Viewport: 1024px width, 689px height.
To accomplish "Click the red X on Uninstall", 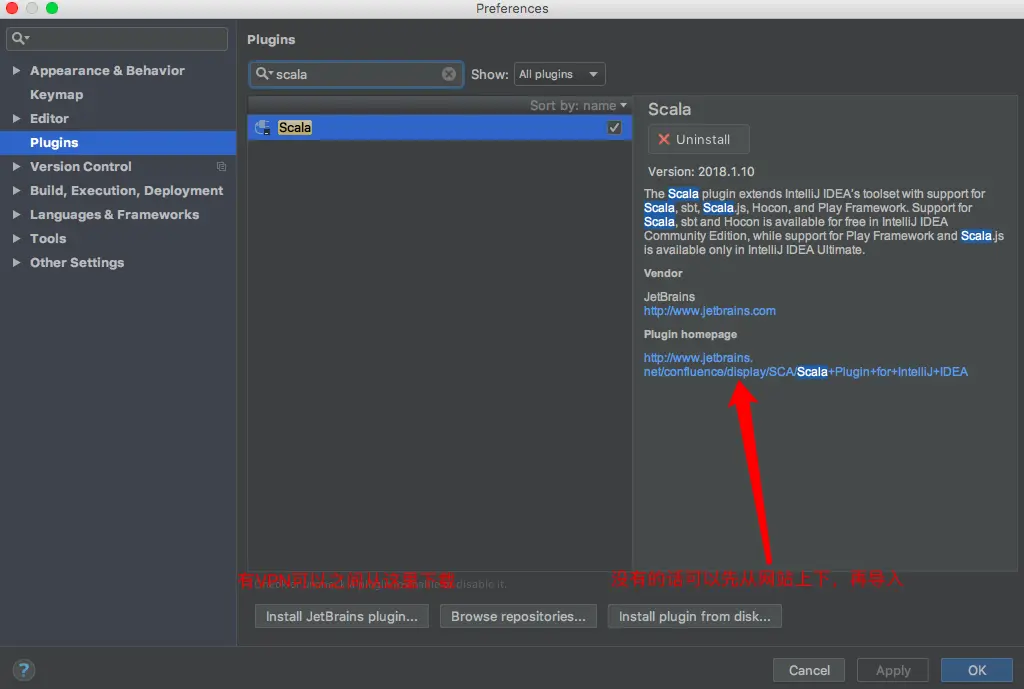I will (x=664, y=139).
